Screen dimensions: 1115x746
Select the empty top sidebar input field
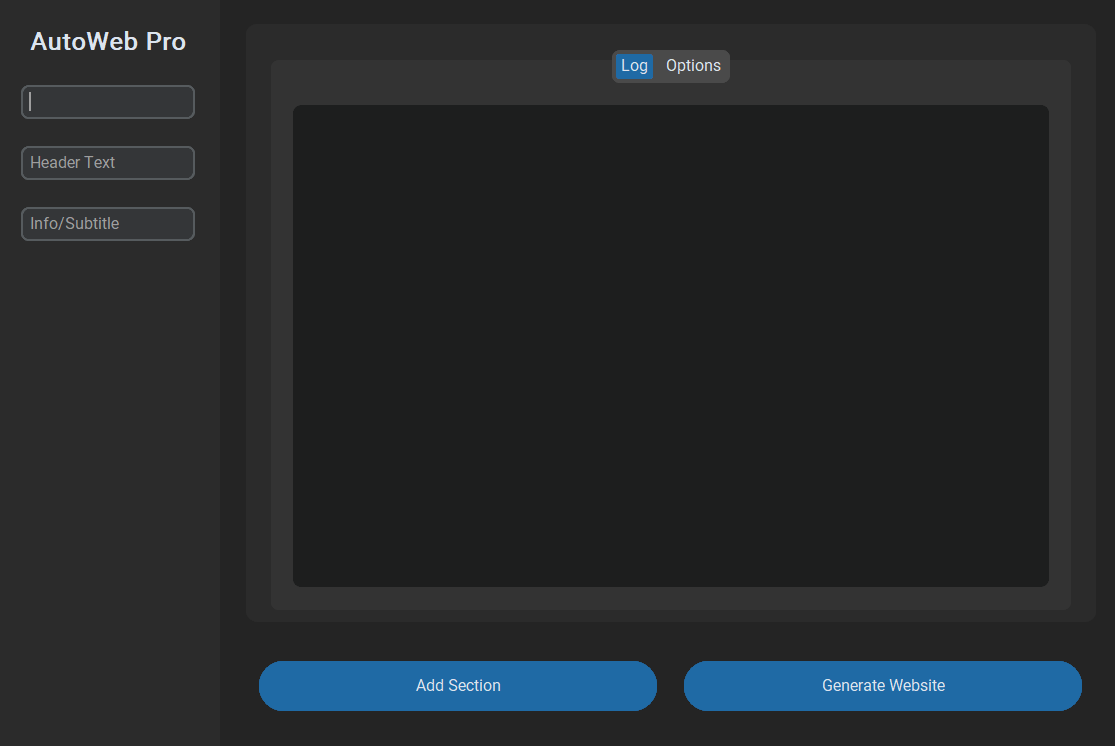click(x=108, y=102)
